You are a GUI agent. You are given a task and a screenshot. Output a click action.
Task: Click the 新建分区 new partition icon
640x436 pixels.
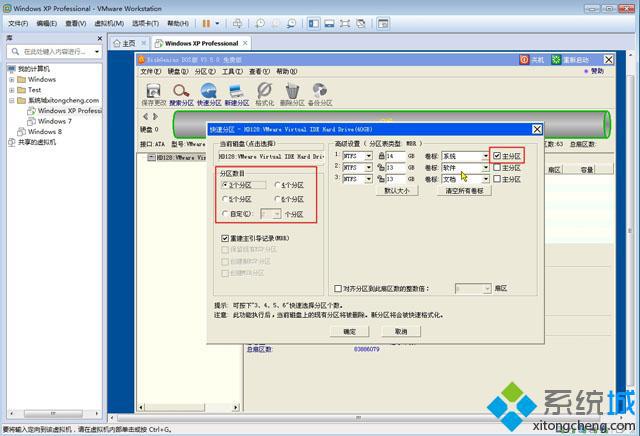point(236,90)
